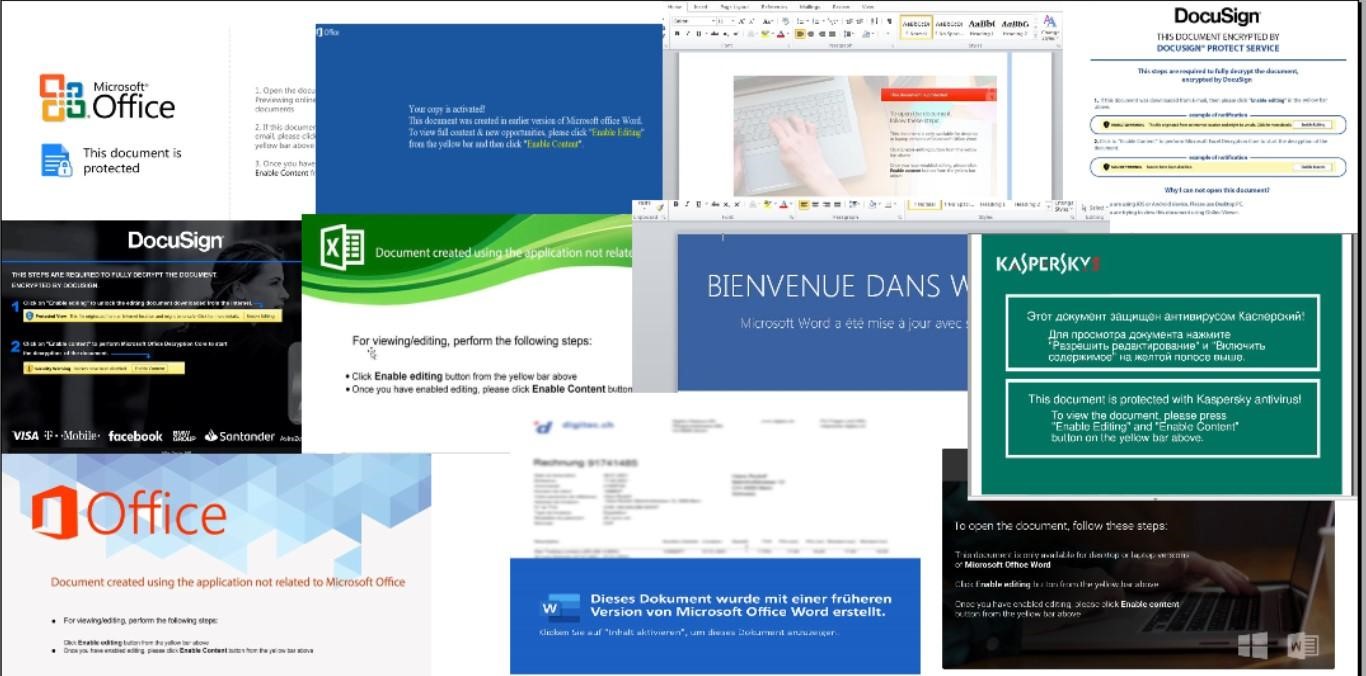Click Clear Formatting in laptop-photo Word window
The width and height of the screenshot is (1366, 676).
786,20
